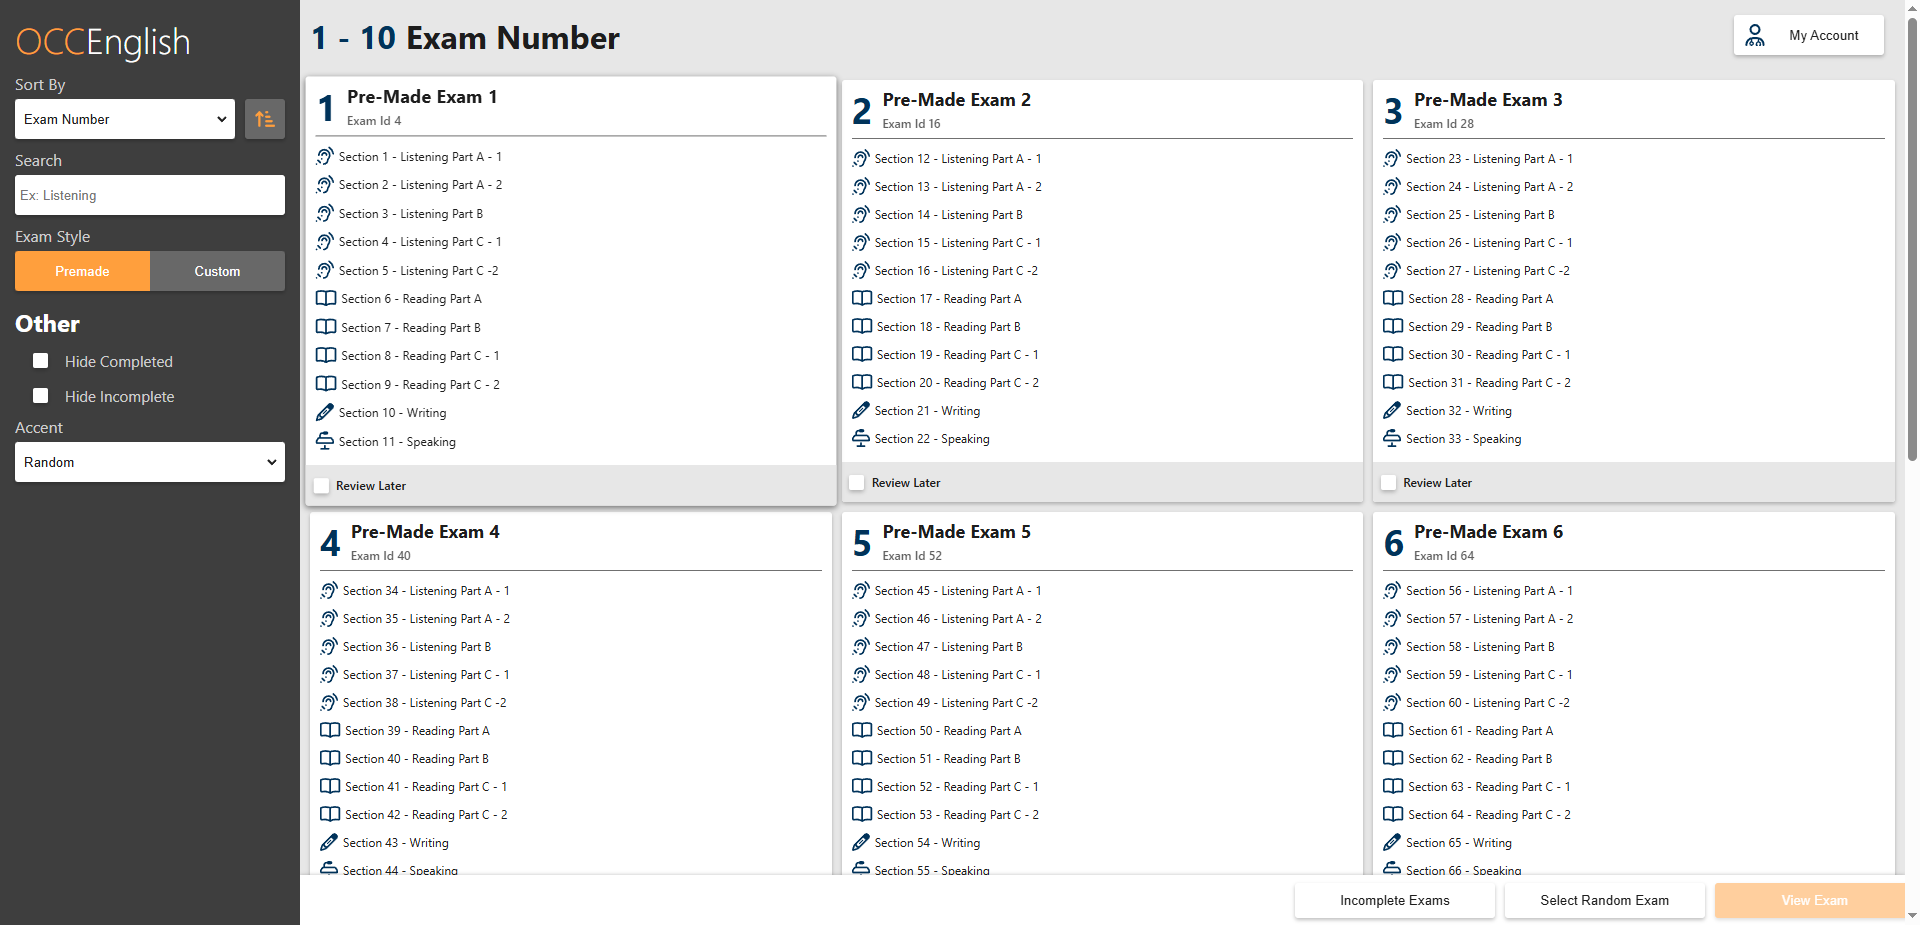Click pencil icon beside Section 10 Writing
The width and height of the screenshot is (1920, 925).
pyautogui.click(x=325, y=412)
